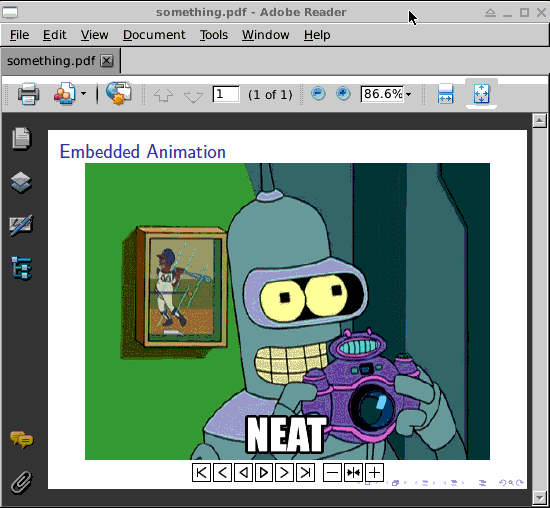
Task: Click the Beamer section navigation icon
Action: [x=454, y=483]
